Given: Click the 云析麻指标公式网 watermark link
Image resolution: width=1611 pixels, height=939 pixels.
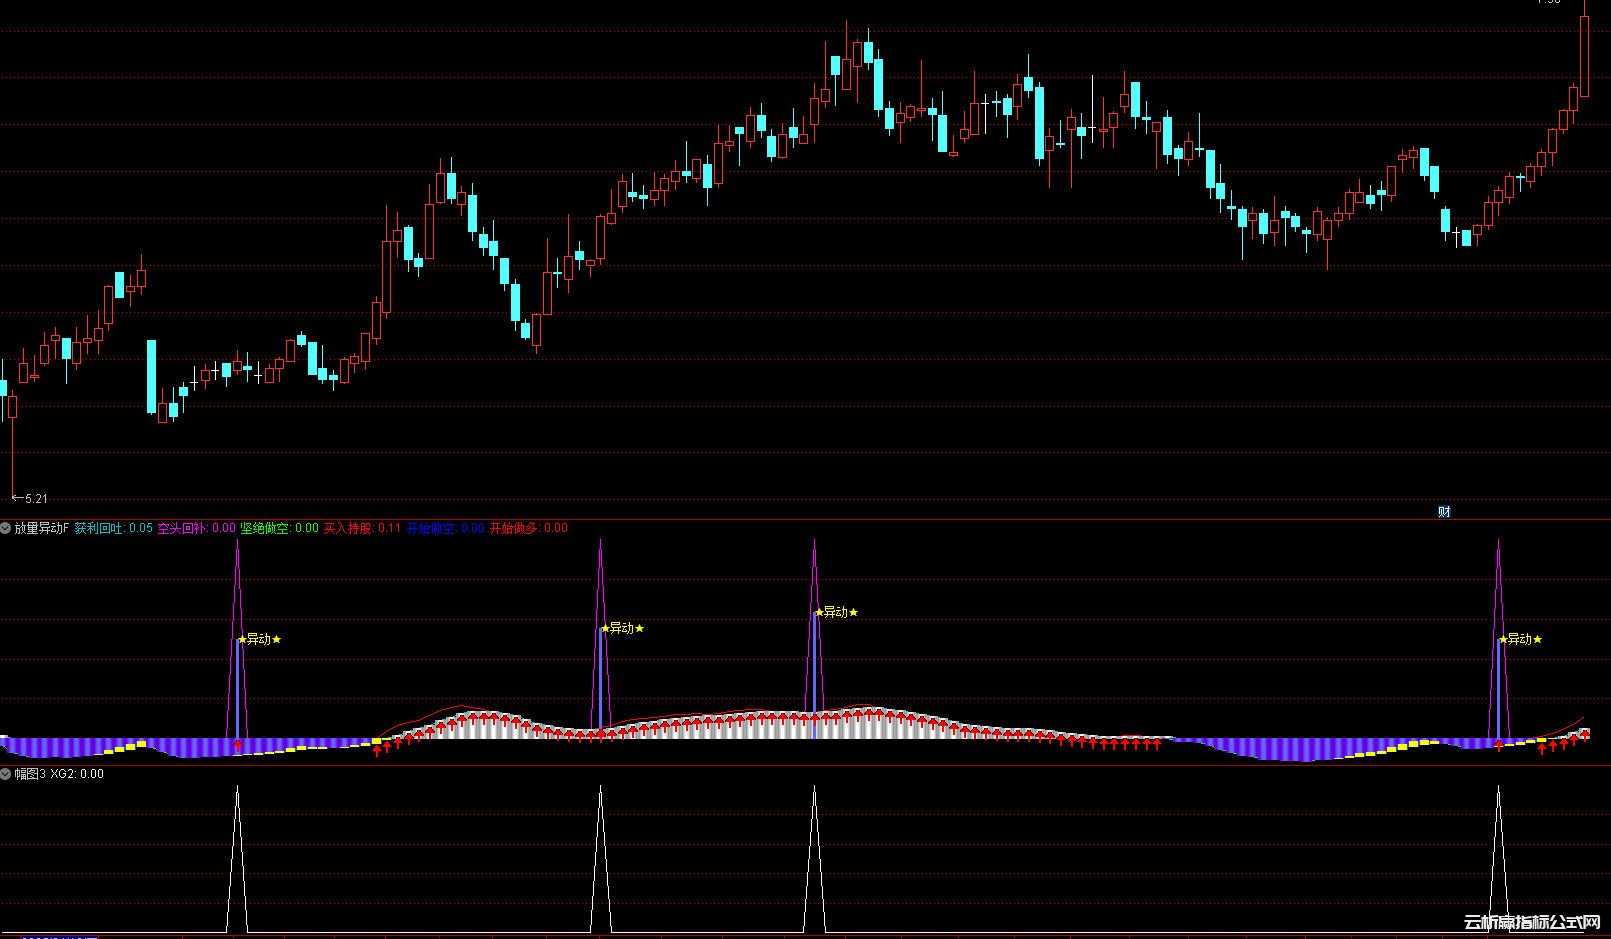Looking at the screenshot, I should 1531,922.
